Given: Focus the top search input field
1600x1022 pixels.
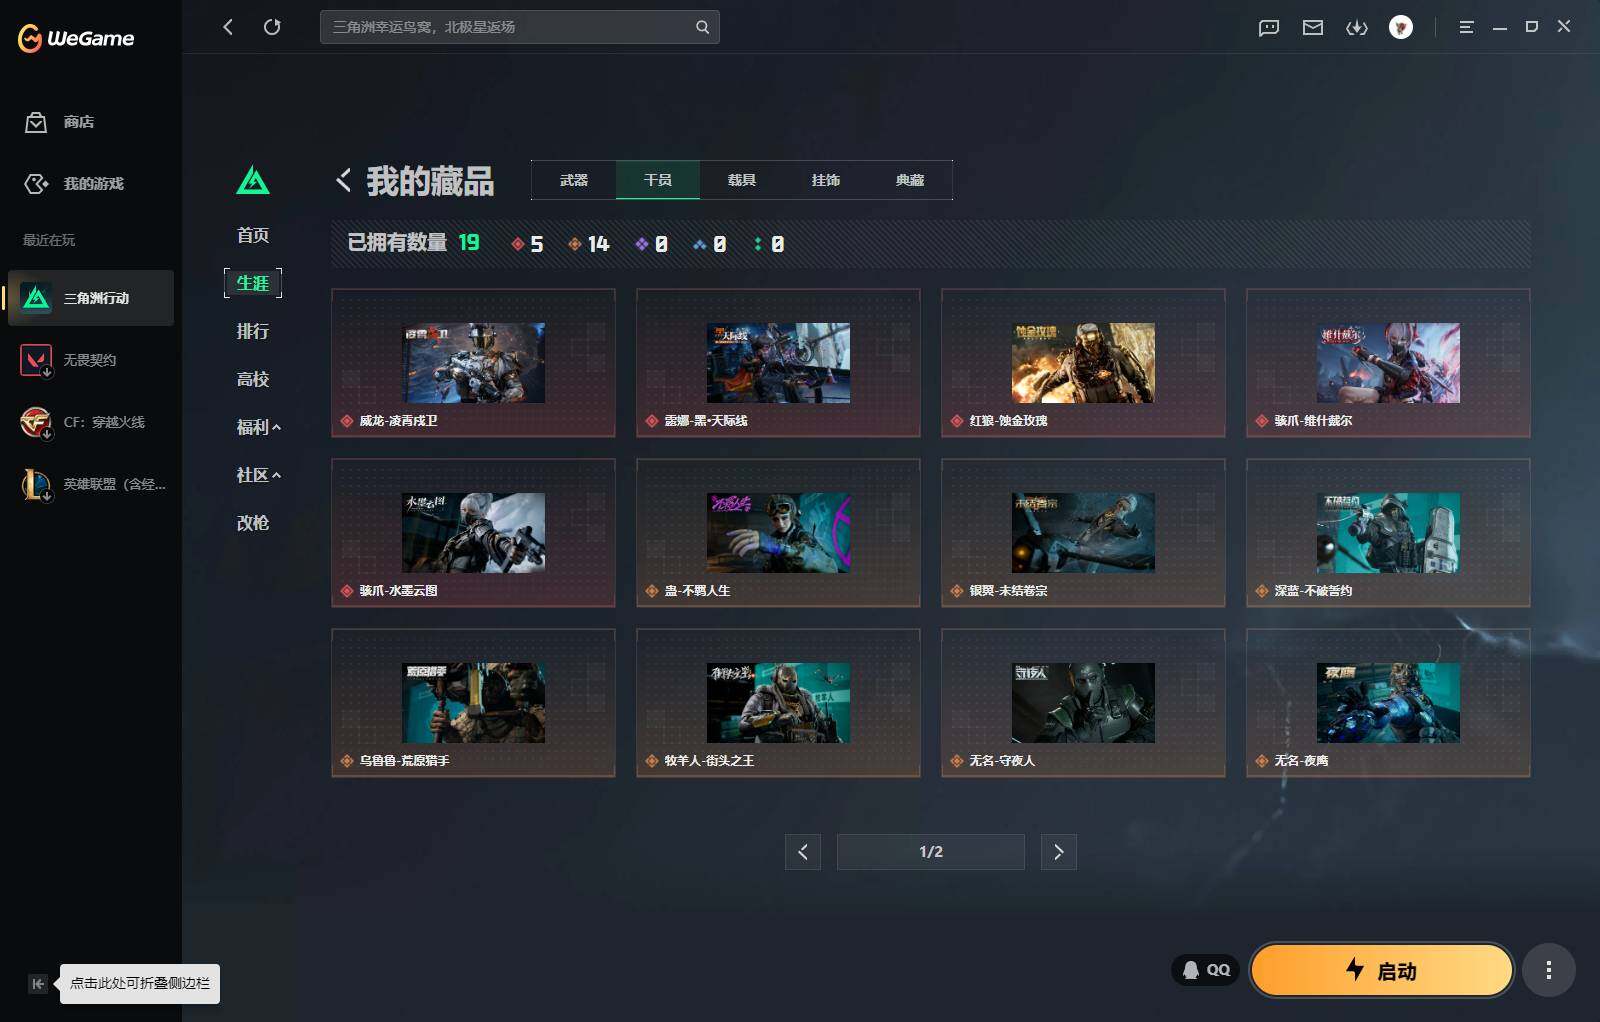Looking at the screenshot, I should pyautogui.click(x=520, y=27).
